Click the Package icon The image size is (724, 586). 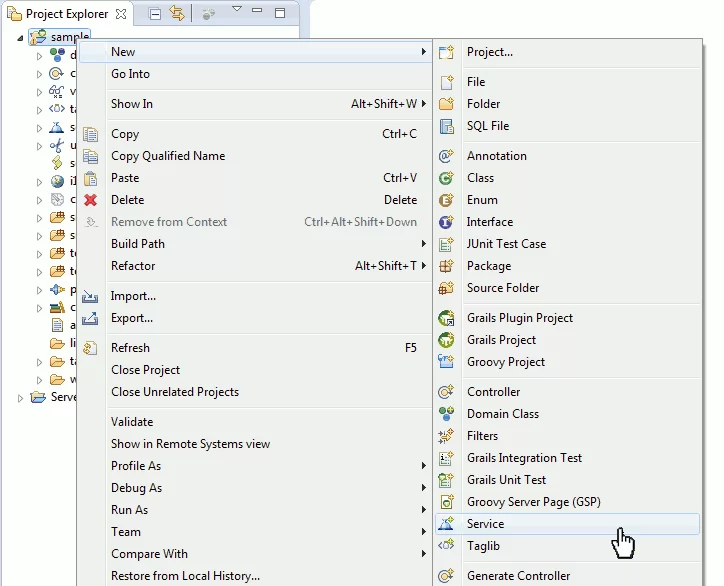pos(446,266)
